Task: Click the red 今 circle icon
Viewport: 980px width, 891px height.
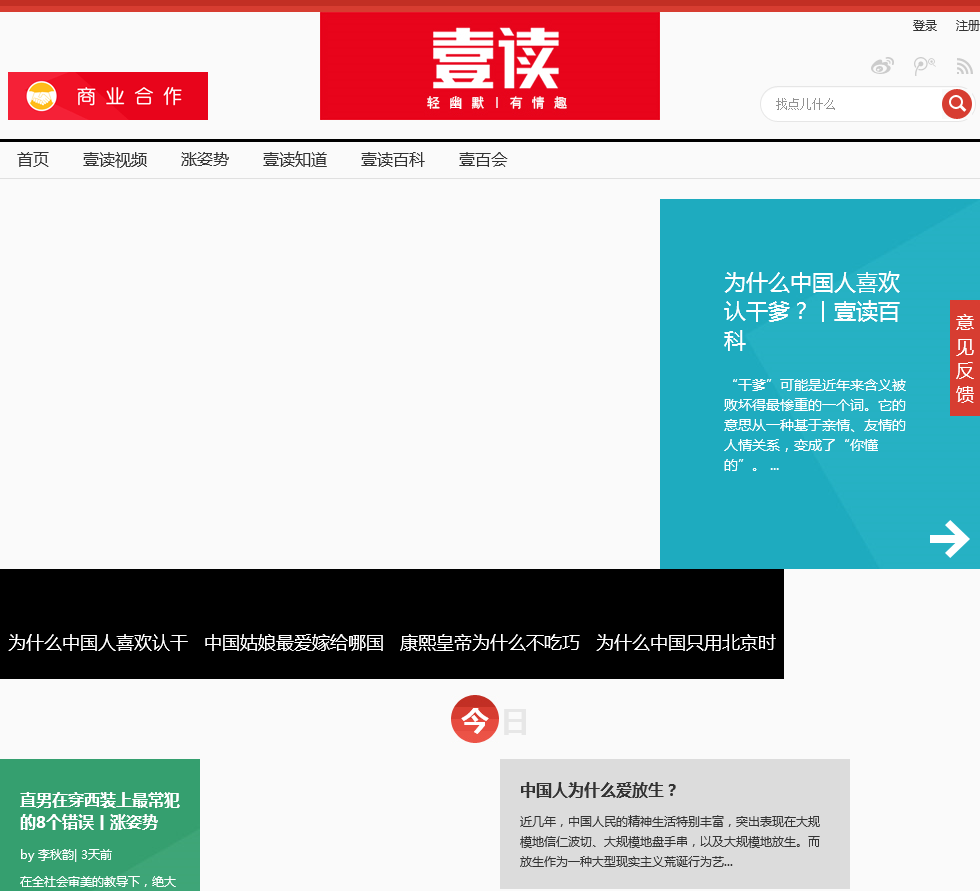Action: [475, 719]
